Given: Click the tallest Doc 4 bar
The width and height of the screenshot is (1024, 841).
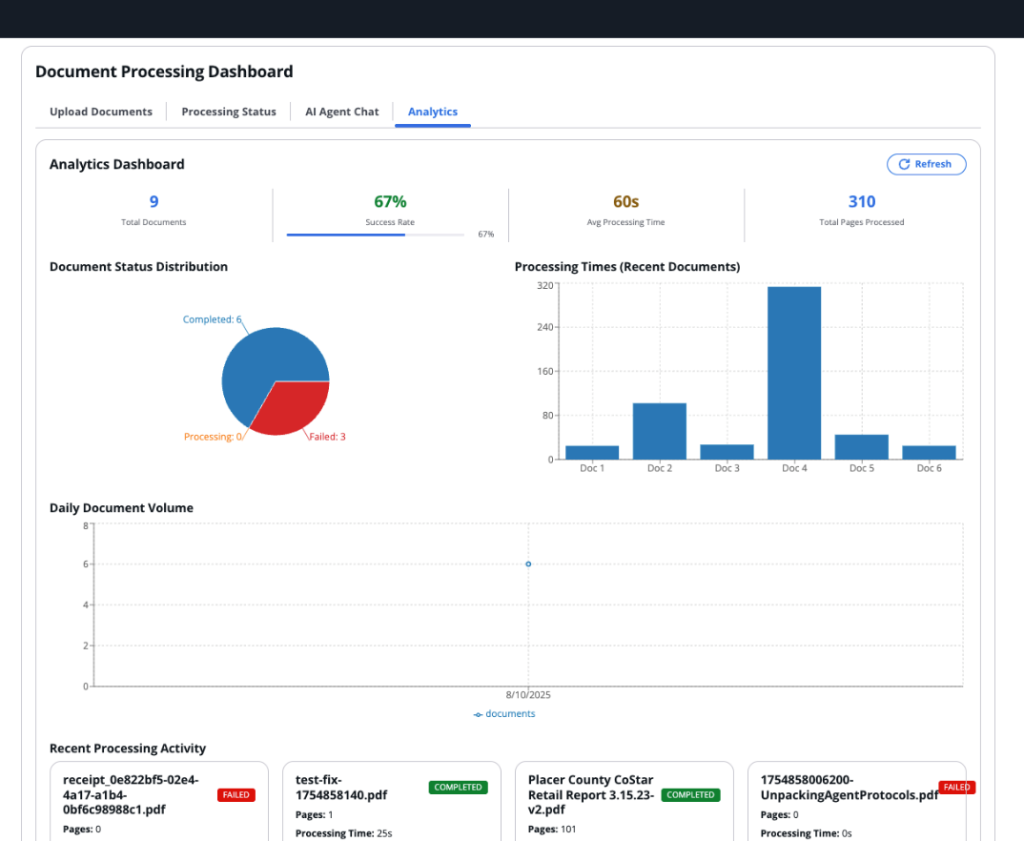Looking at the screenshot, I should [x=794, y=373].
